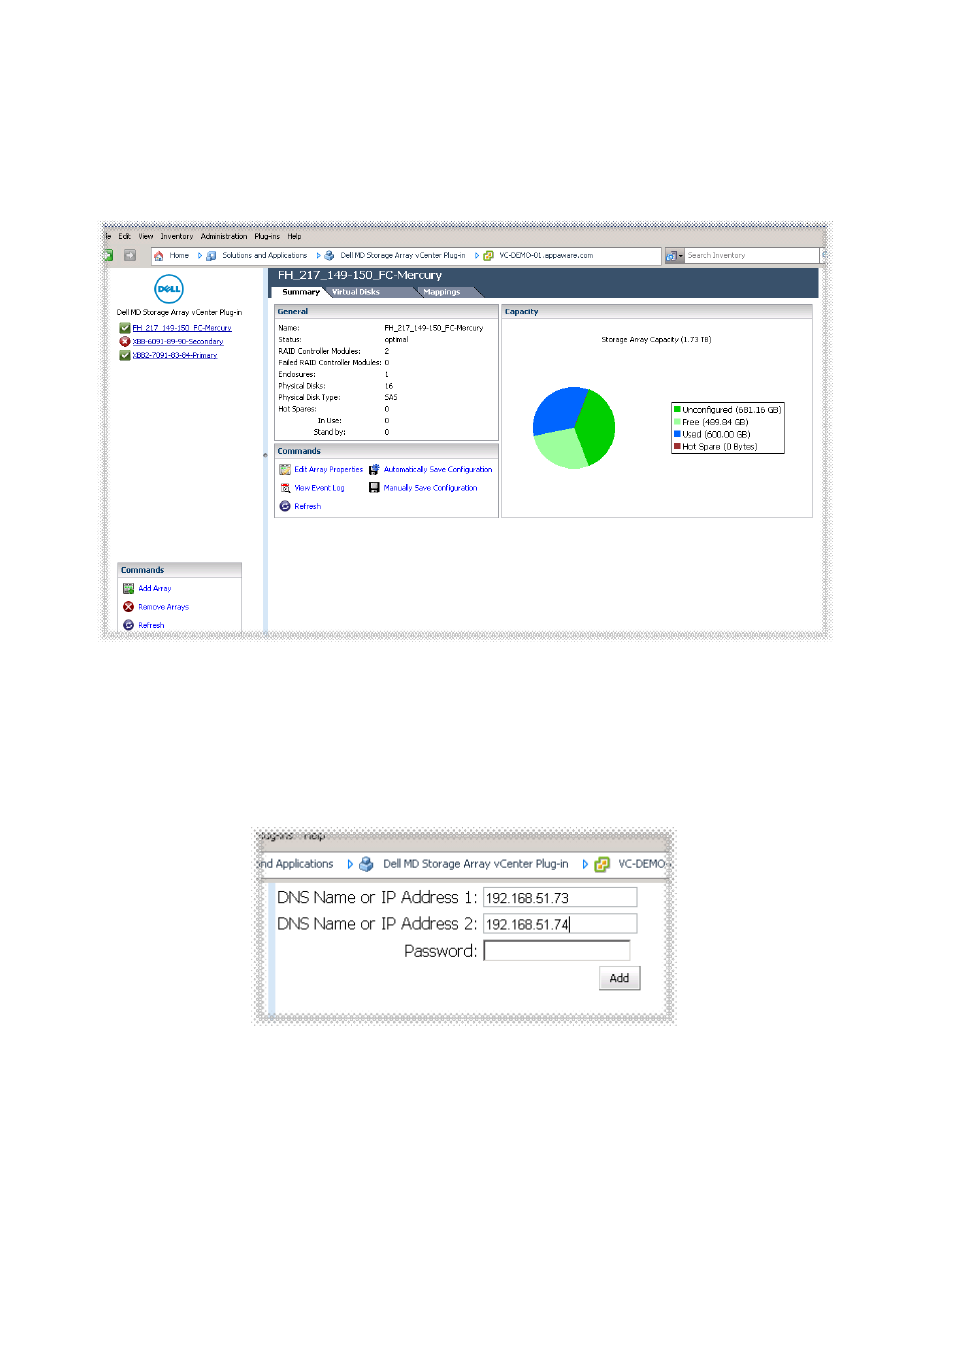Expand arrow before VC-DEMO in lower window
955x1350 pixels.
point(585,864)
